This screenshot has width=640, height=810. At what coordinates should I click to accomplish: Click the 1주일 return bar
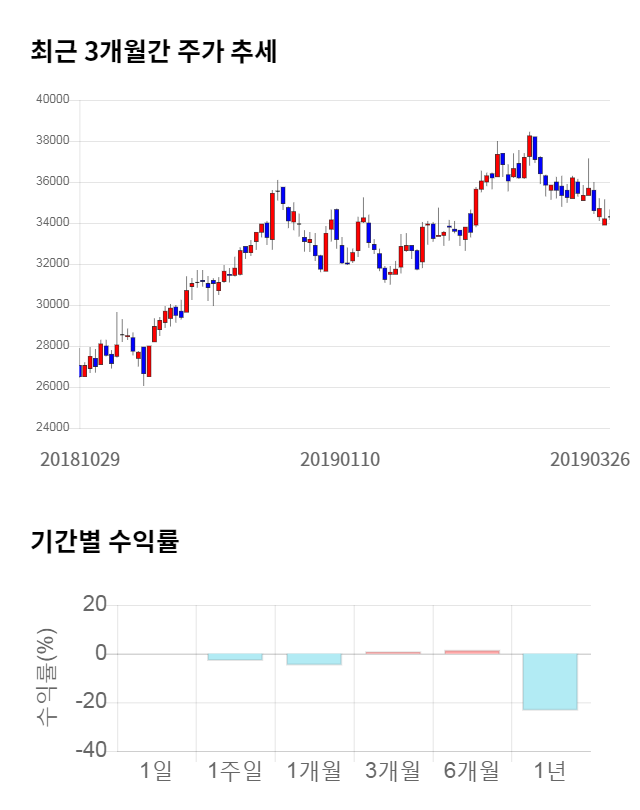tap(235, 657)
